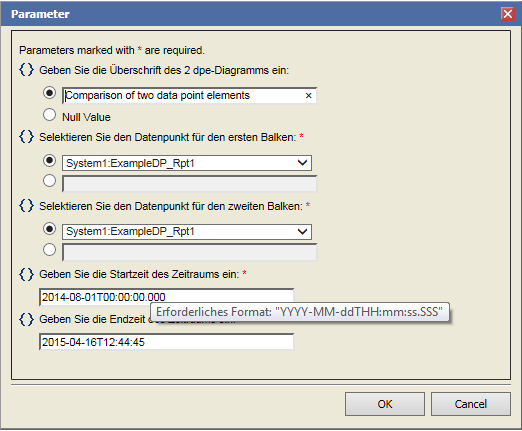Confirm parameters with the OK button
This screenshot has width=522, height=431.
tap(385, 404)
